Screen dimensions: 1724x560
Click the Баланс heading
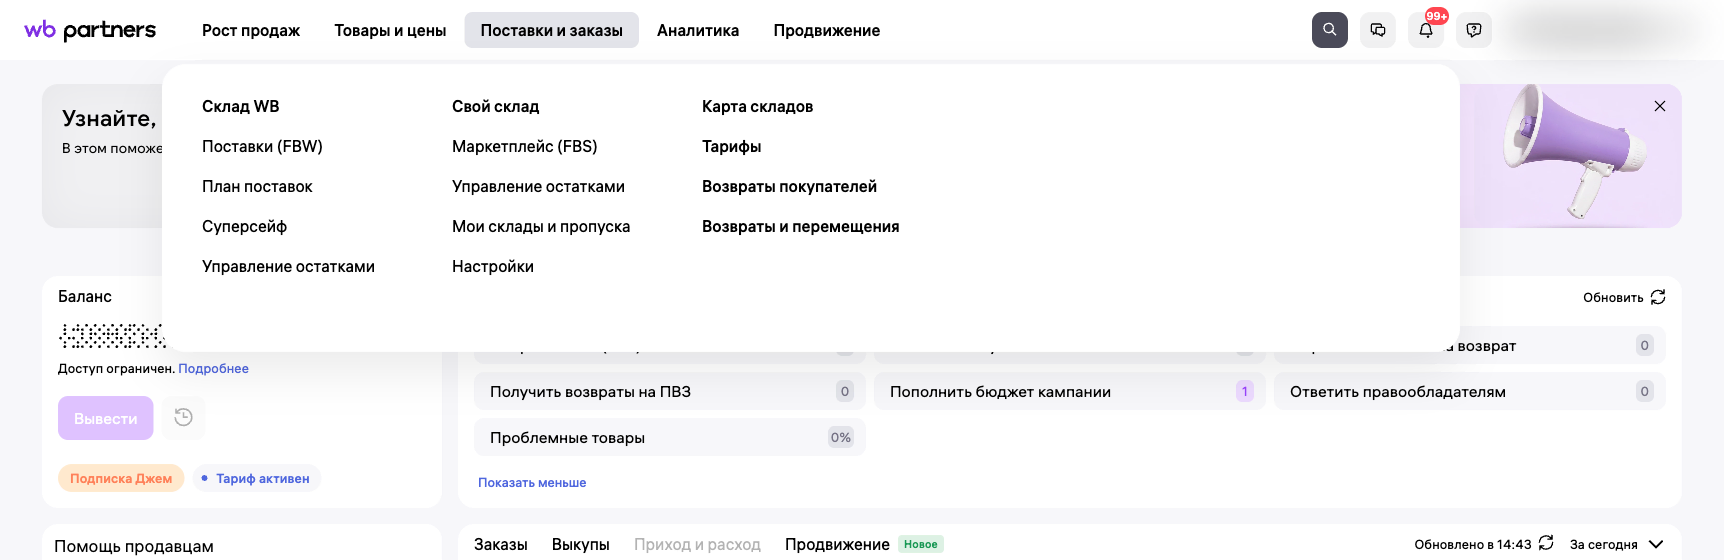[85, 296]
